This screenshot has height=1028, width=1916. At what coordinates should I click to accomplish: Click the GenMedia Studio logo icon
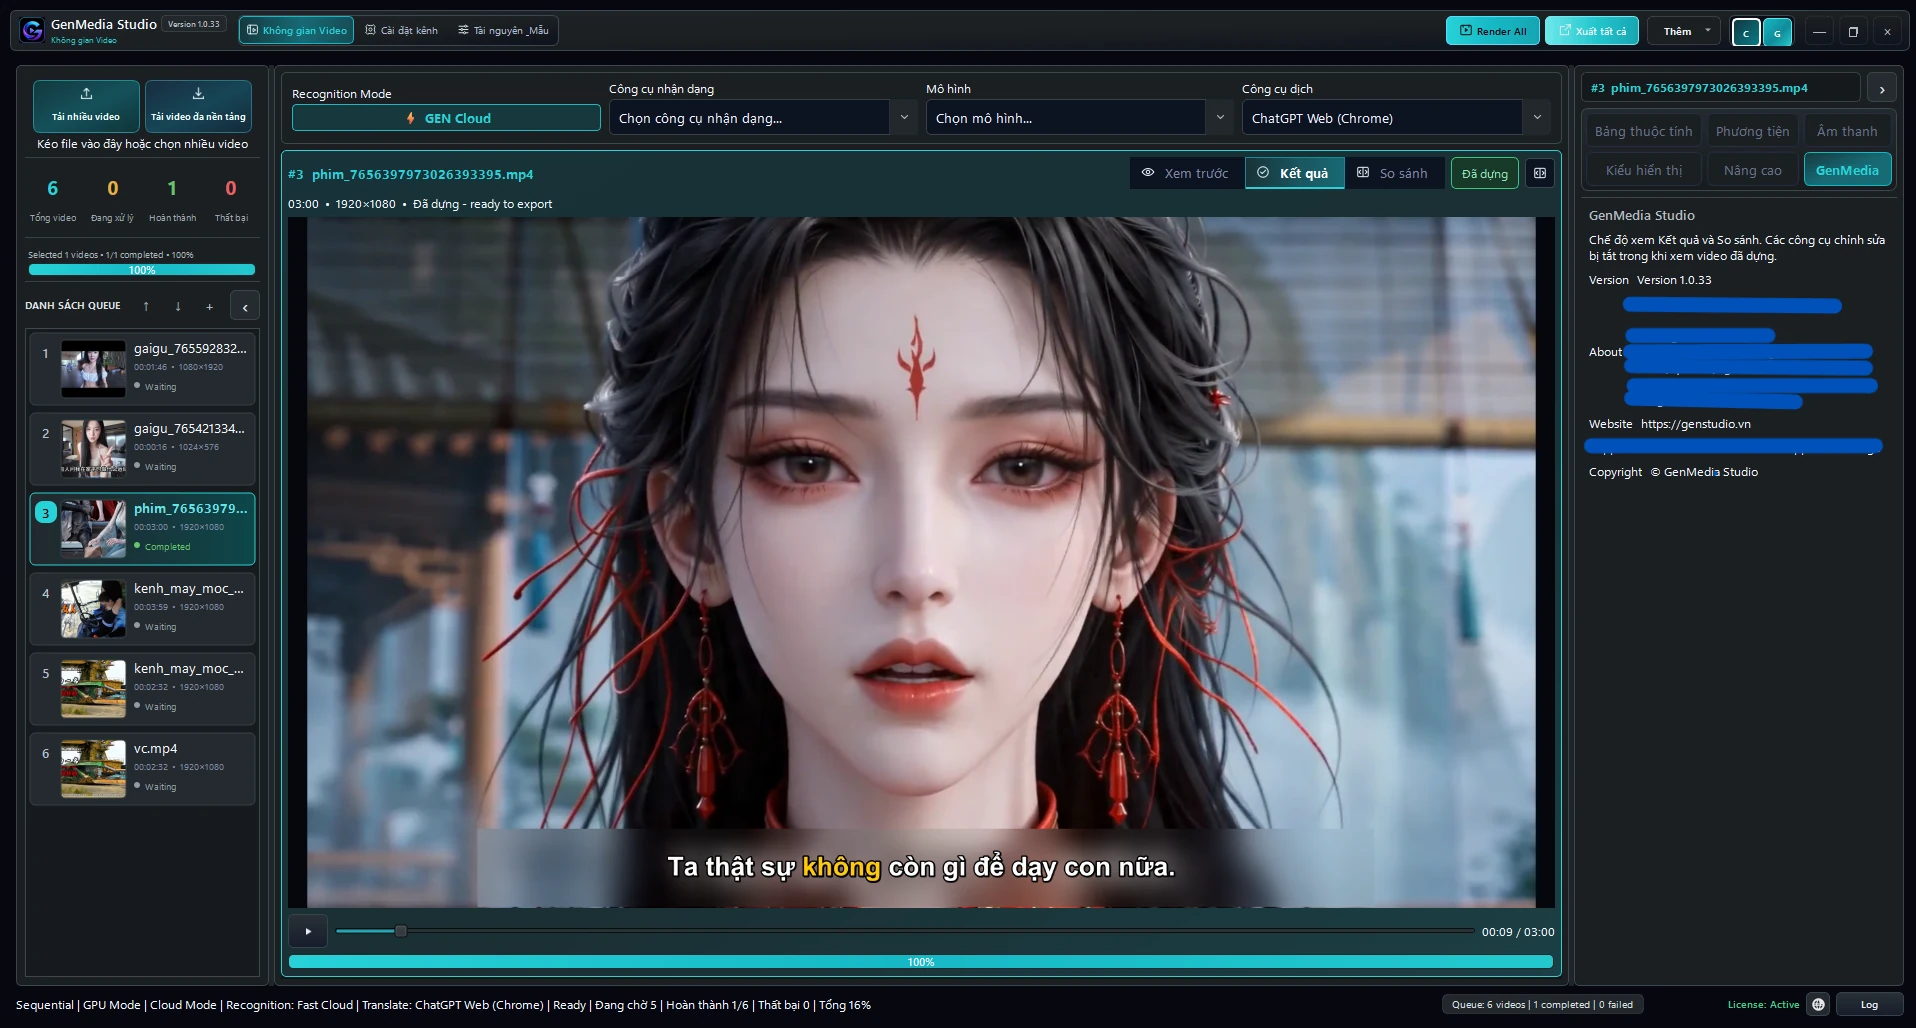[33, 31]
